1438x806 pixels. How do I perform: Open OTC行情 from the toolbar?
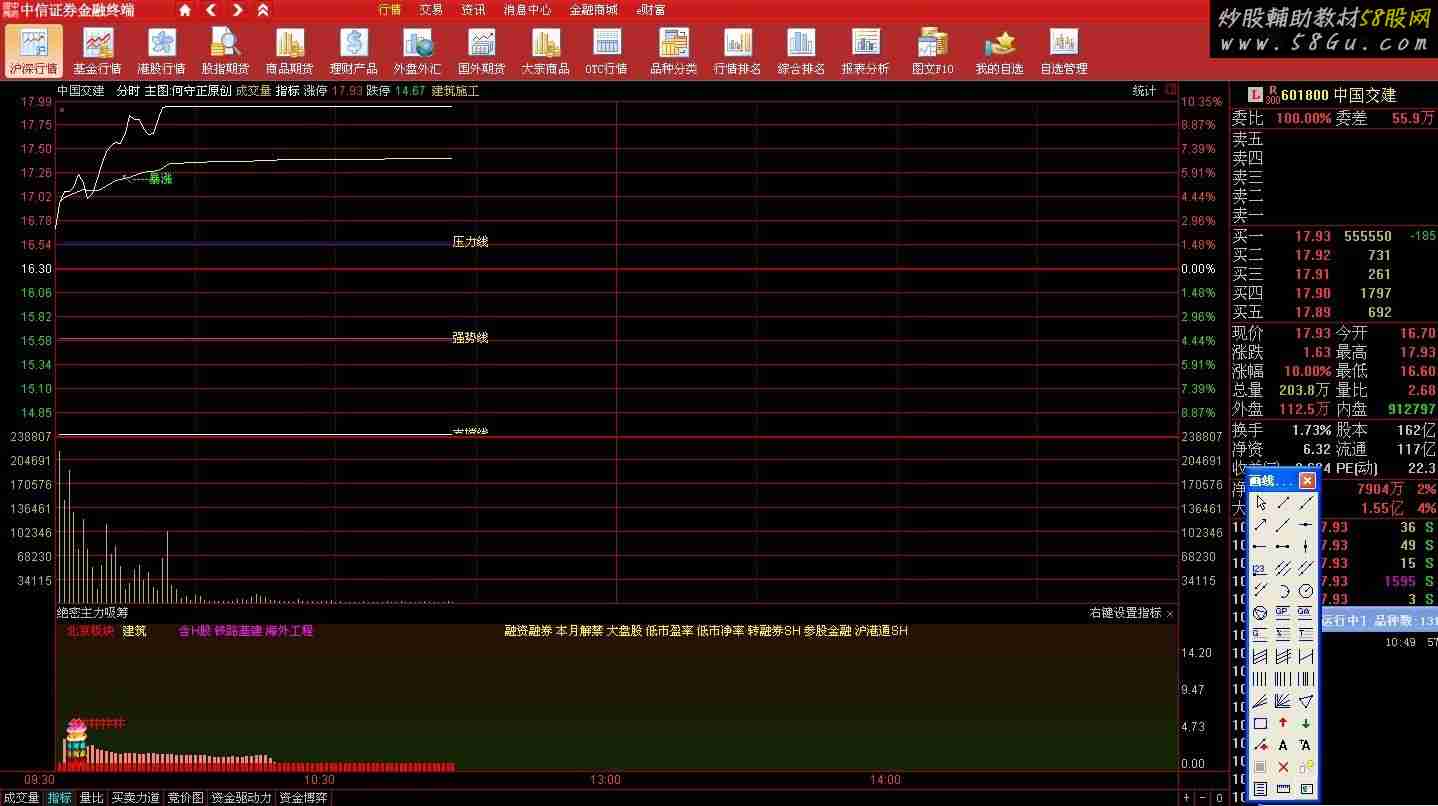(607, 51)
